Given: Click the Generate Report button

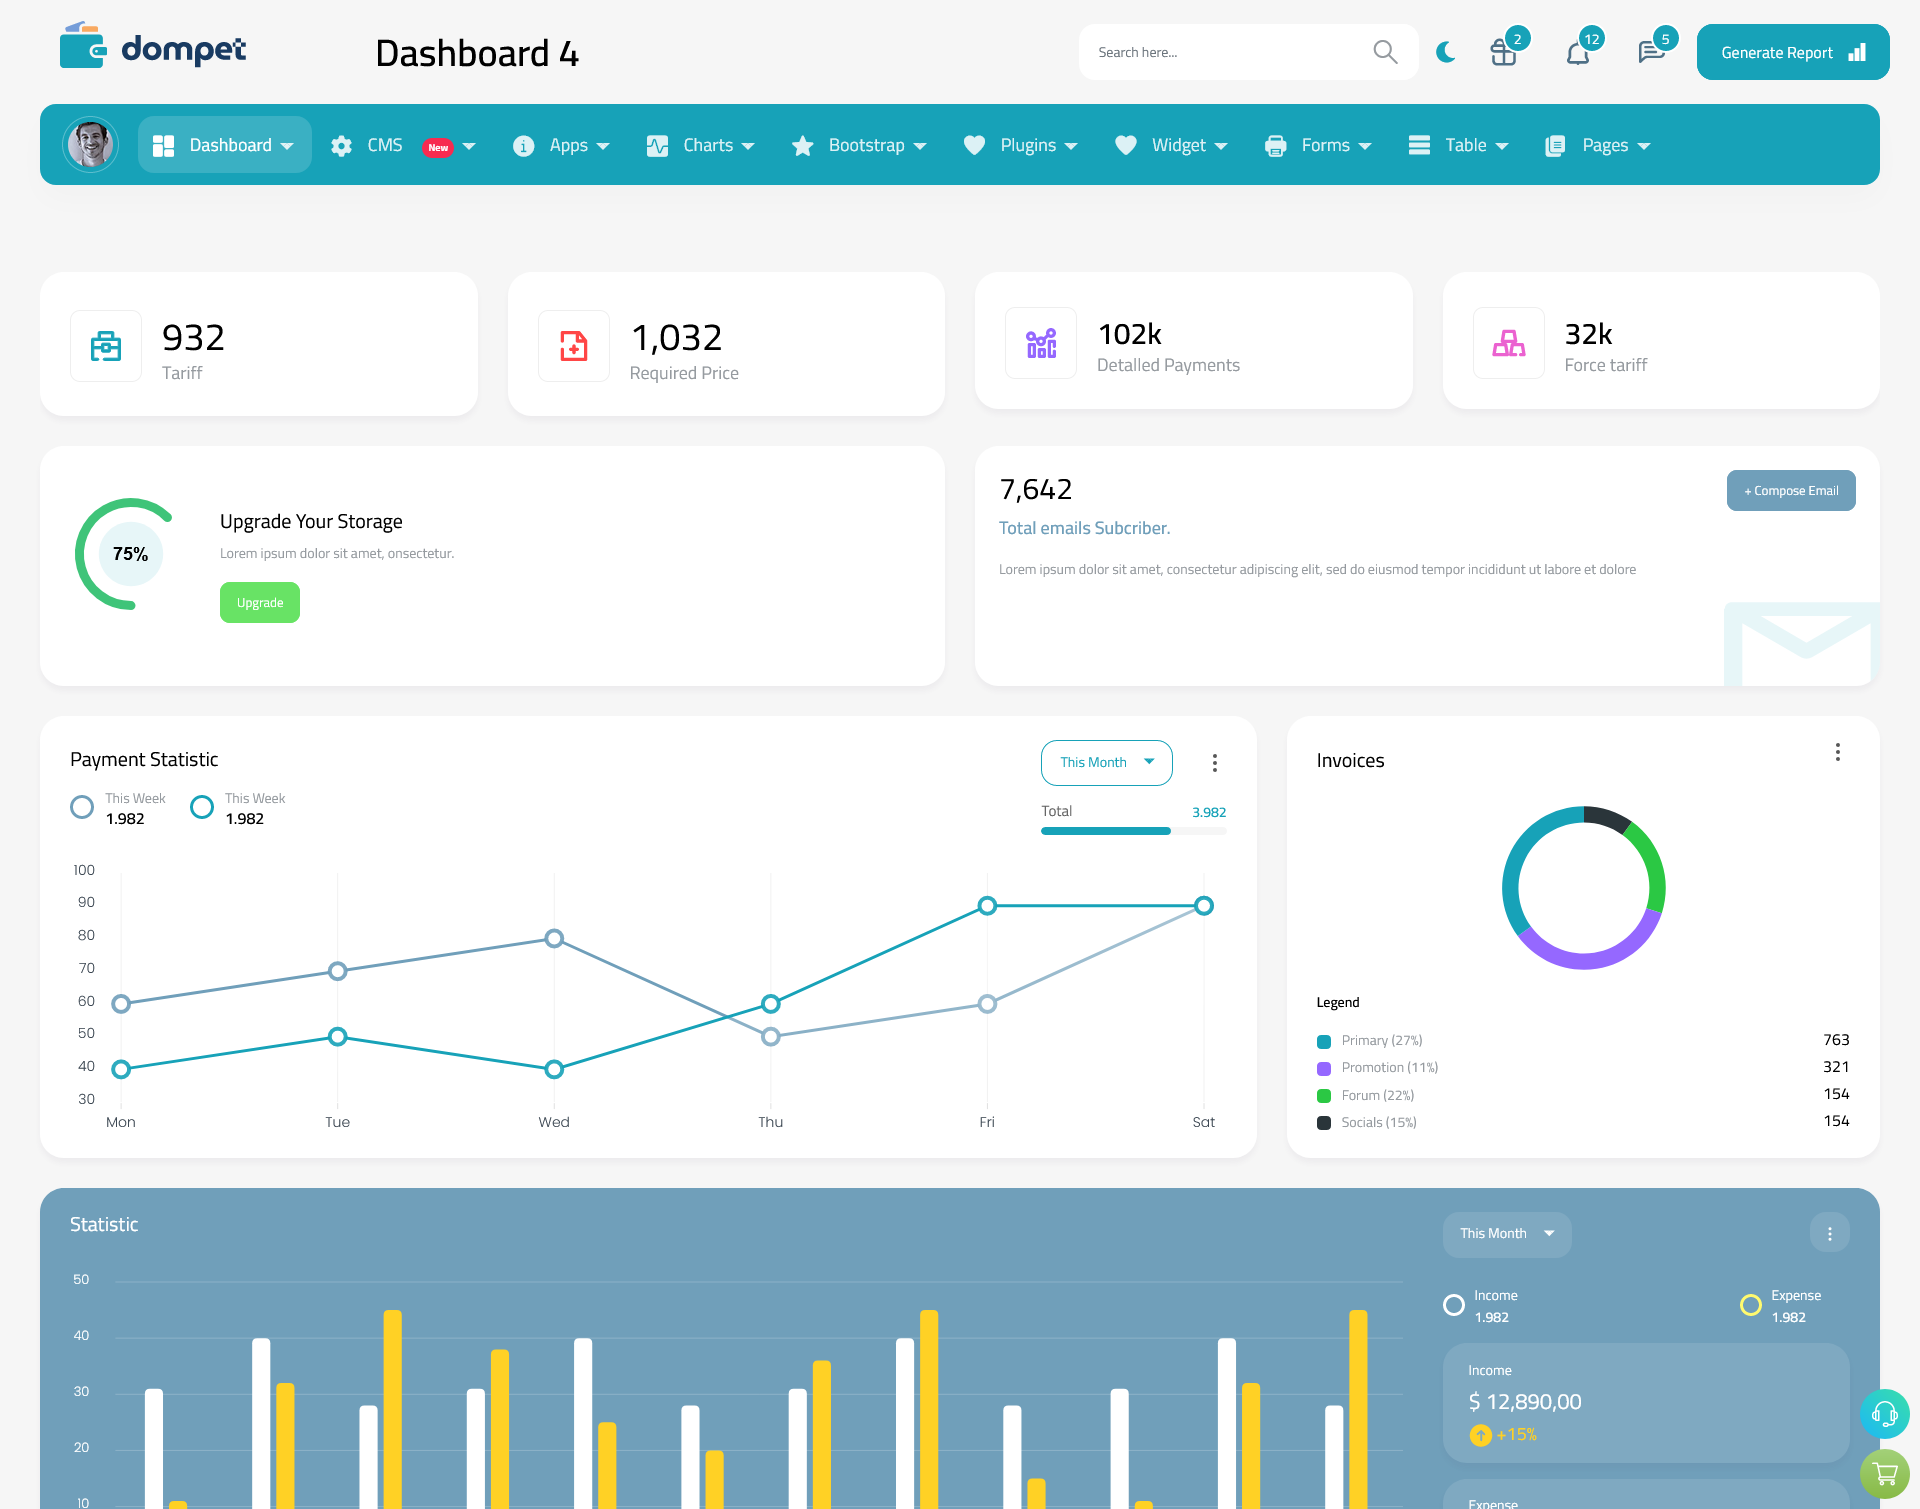Looking at the screenshot, I should pyautogui.click(x=1792, y=51).
